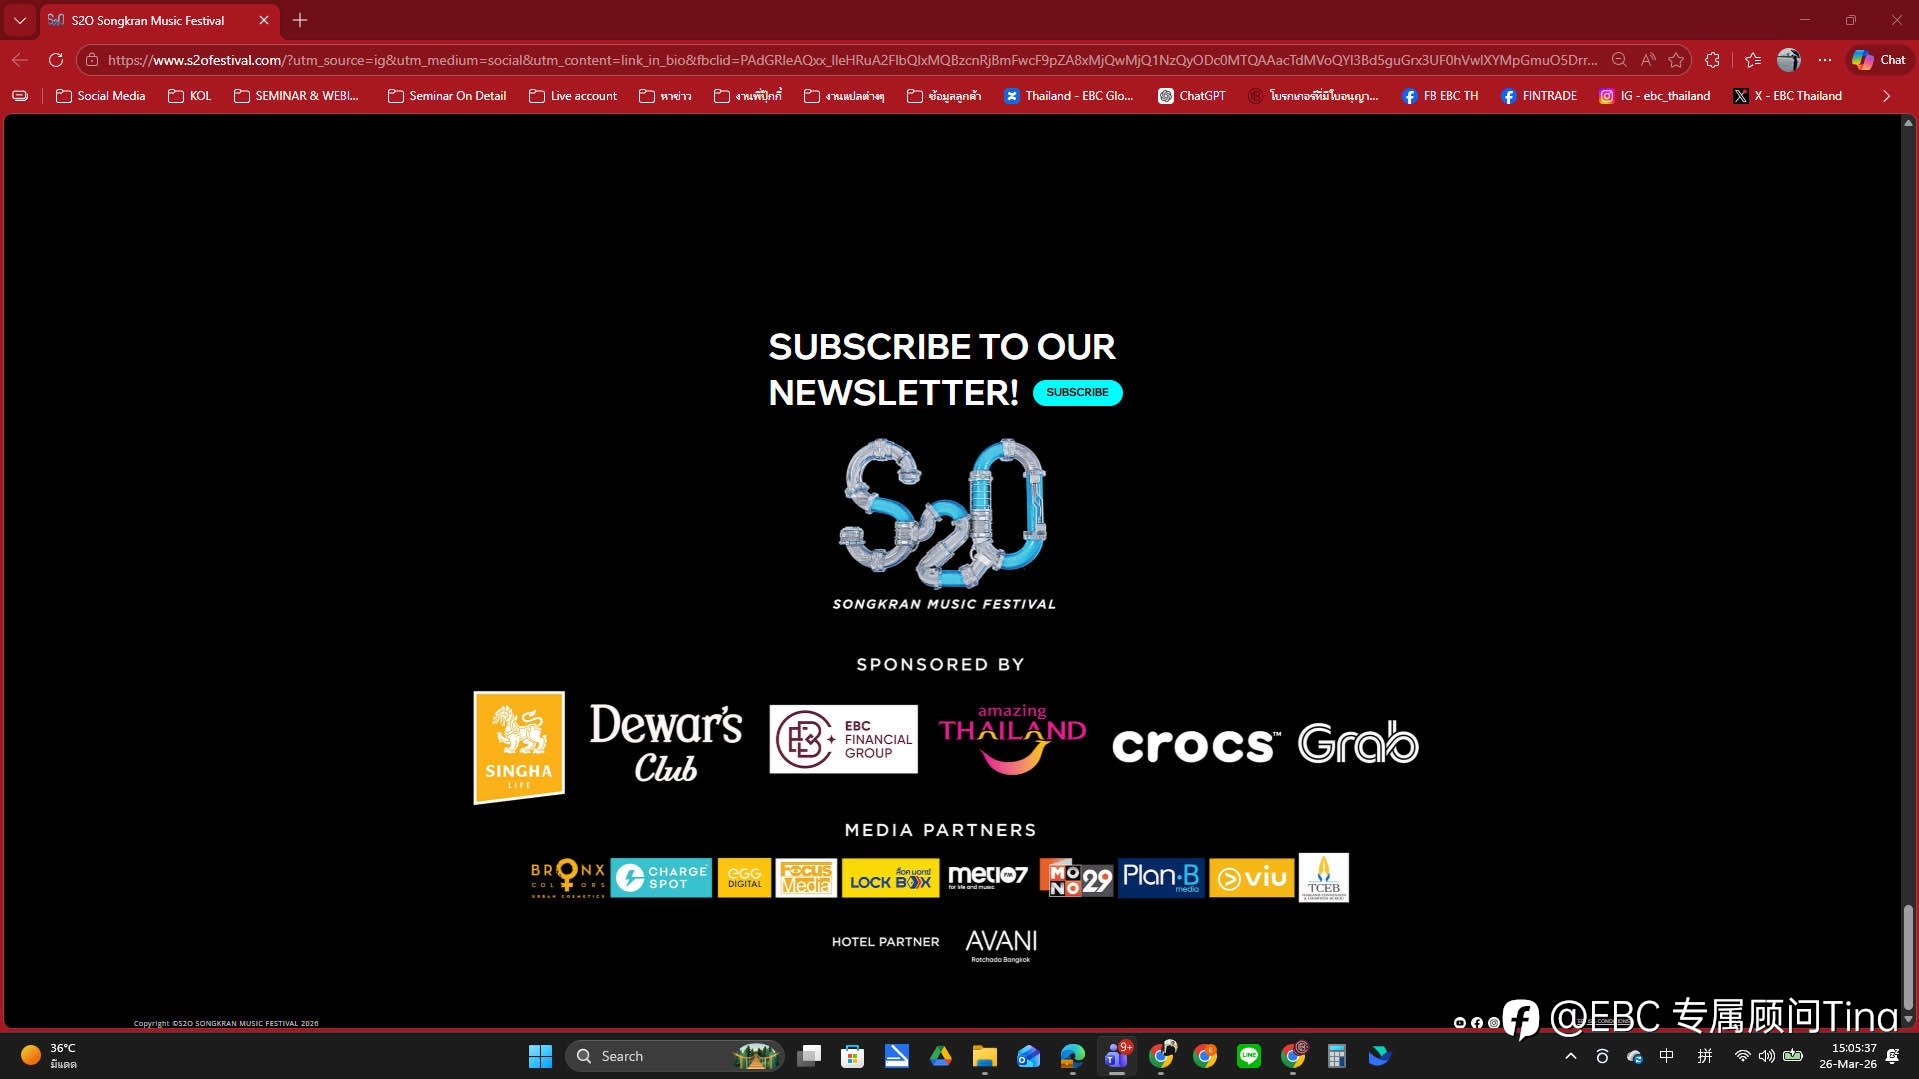Click the Bronx Colors media partner logo
This screenshot has height=1079, width=1919.
pyautogui.click(x=568, y=878)
